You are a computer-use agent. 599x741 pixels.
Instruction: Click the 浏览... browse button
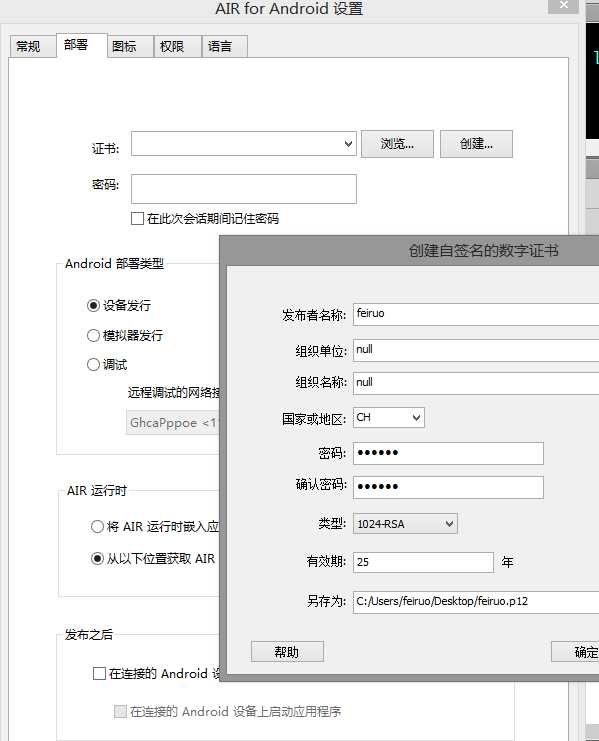pos(397,144)
